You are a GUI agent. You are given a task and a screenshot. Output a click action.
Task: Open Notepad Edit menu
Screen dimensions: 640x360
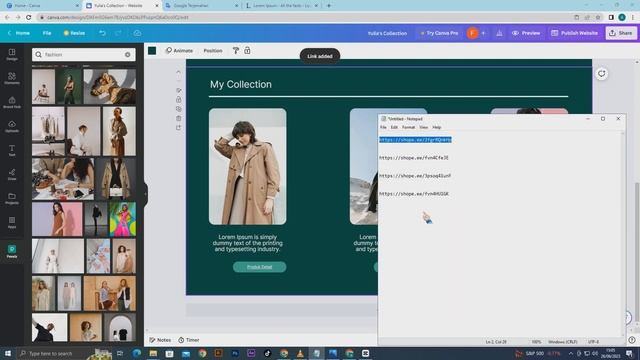(x=394, y=127)
